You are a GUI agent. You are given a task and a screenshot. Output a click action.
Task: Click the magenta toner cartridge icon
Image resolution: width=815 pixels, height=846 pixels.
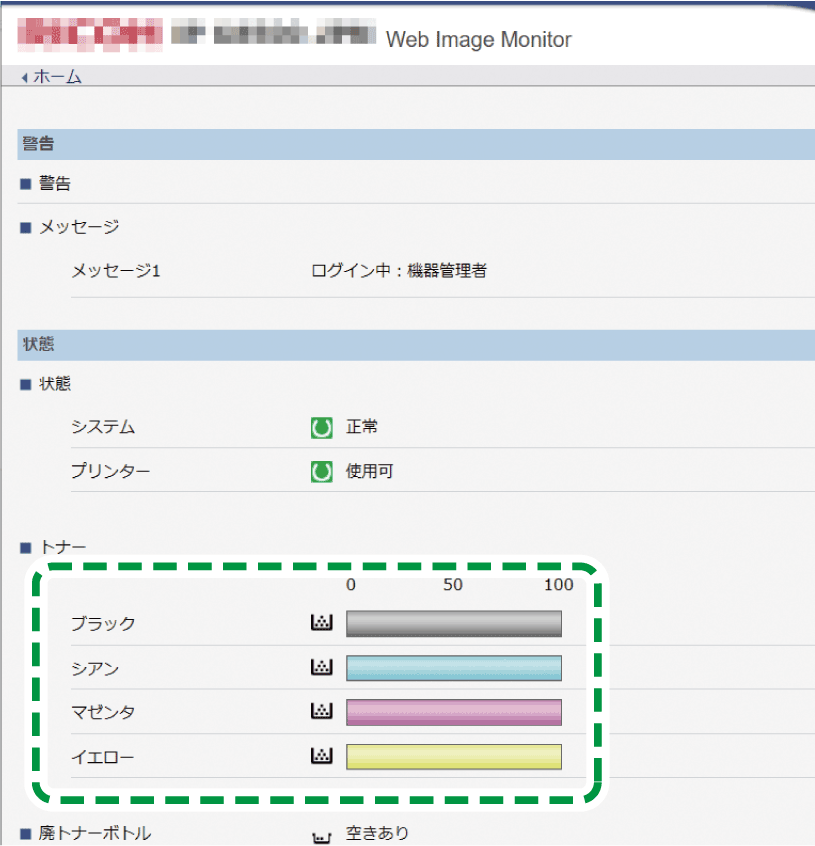pos(321,712)
